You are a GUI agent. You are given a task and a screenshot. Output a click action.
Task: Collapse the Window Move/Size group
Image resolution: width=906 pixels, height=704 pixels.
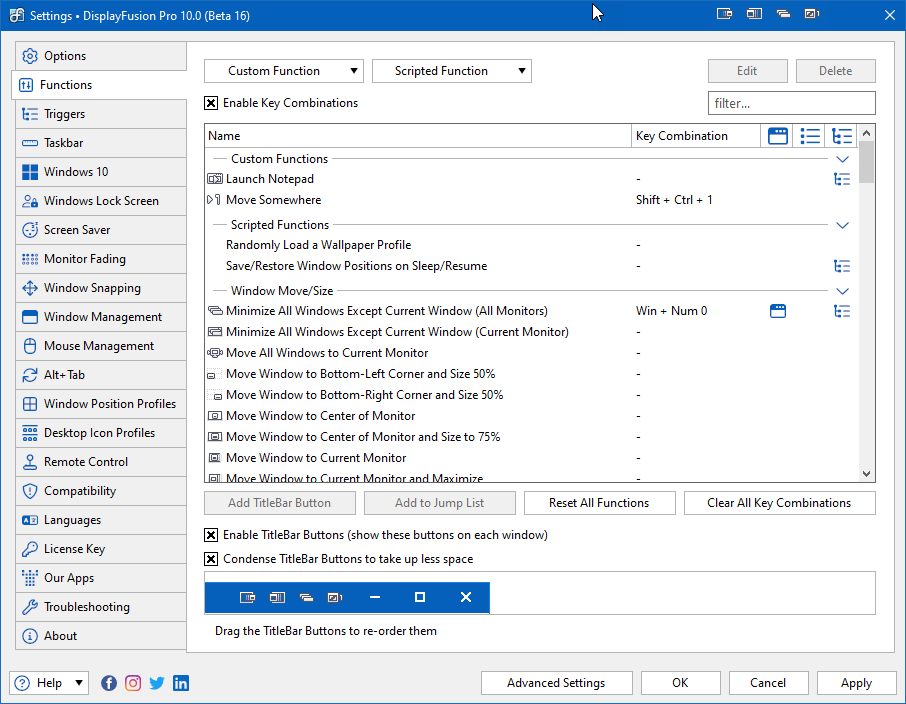pyautogui.click(x=842, y=291)
